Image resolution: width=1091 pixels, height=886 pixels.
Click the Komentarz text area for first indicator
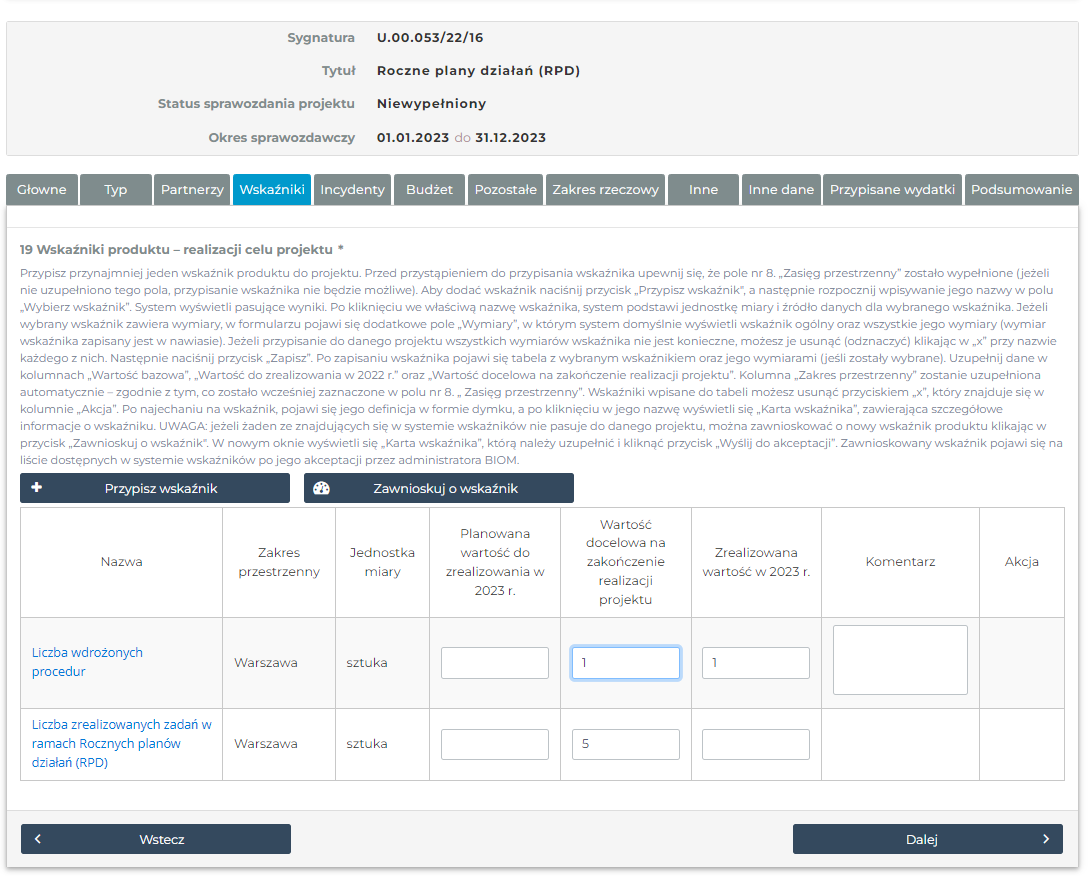click(900, 660)
